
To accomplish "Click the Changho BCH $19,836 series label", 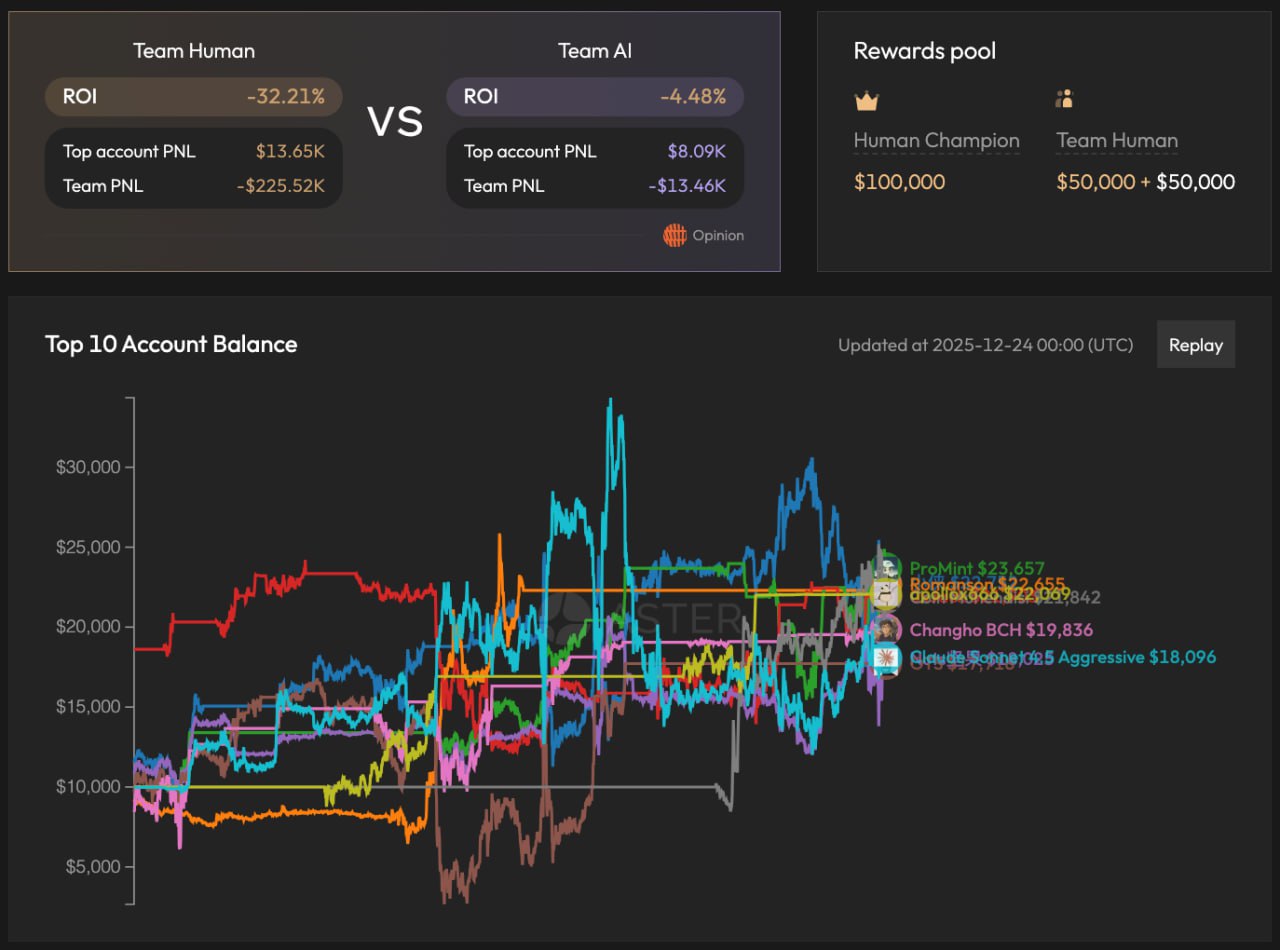I will (x=1000, y=630).
